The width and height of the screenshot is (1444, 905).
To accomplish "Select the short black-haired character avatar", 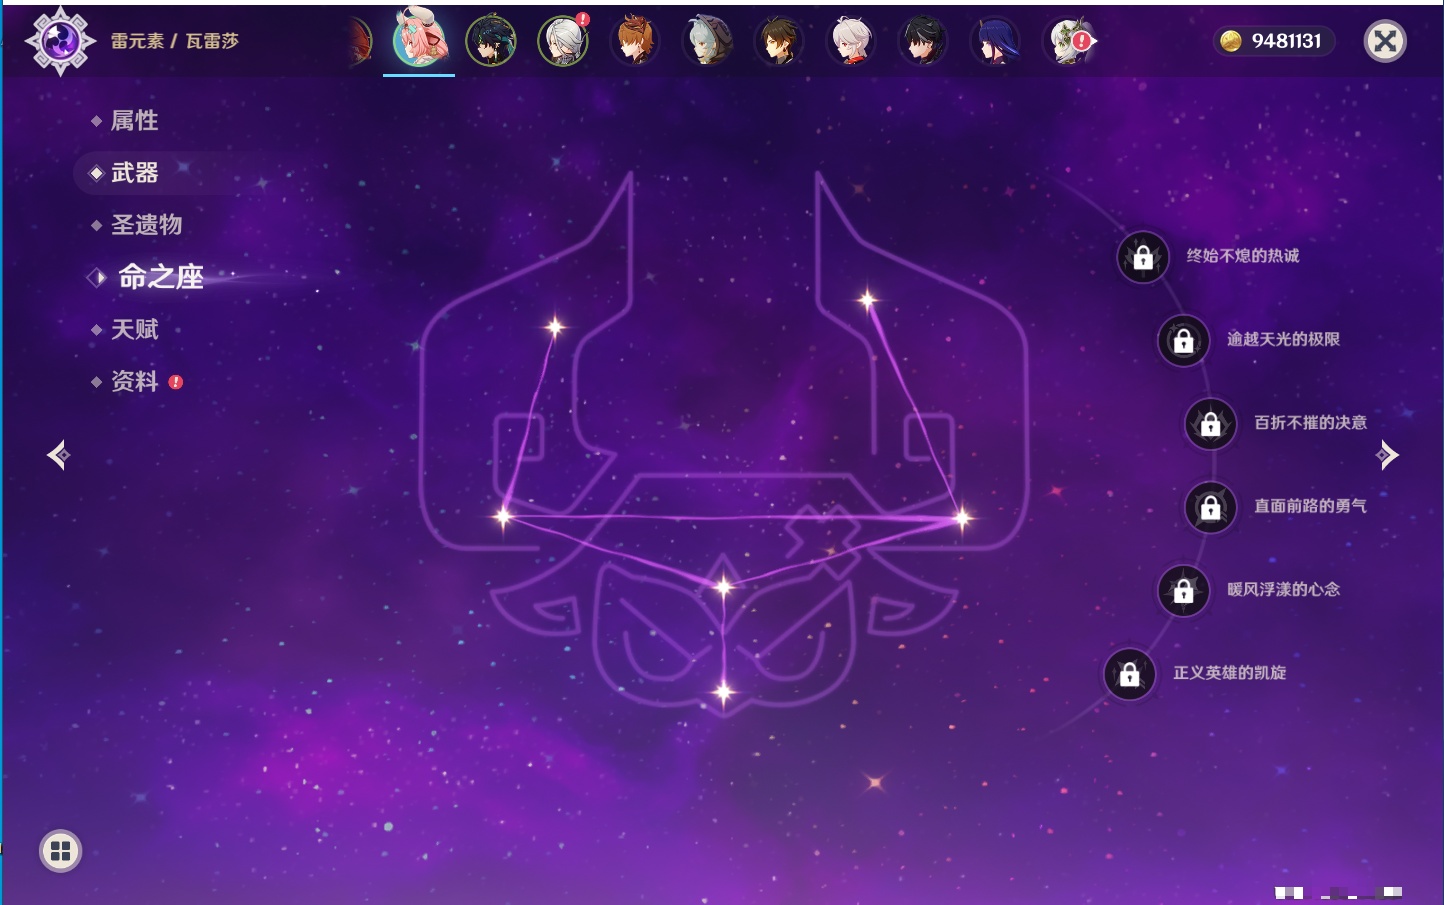I will coord(923,41).
